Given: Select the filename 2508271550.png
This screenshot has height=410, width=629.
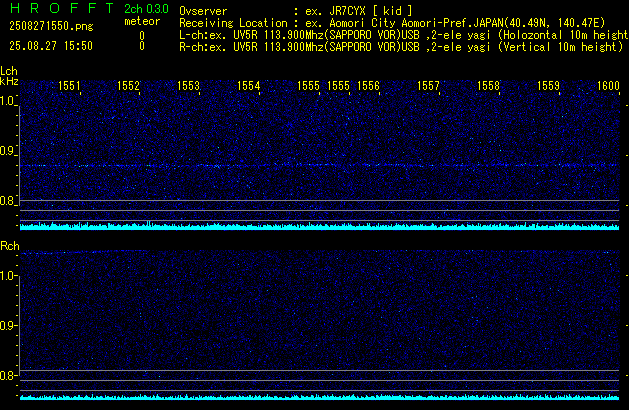Looking at the screenshot, I should pyautogui.click(x=51, y=26).
